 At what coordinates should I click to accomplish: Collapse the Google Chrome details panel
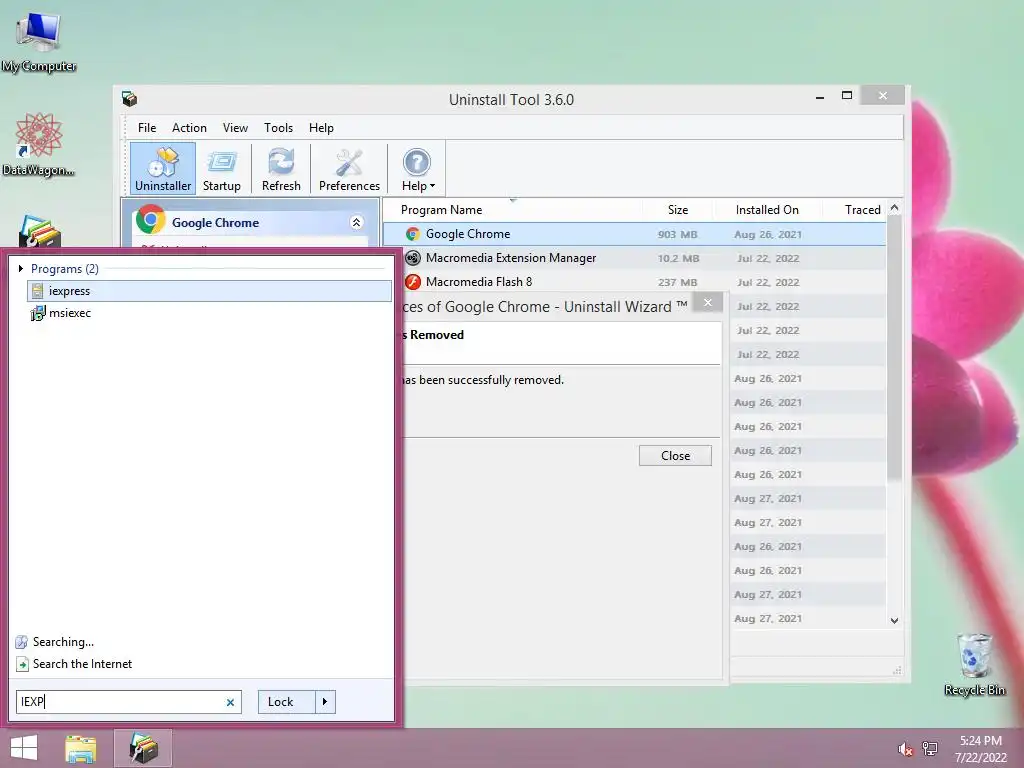(357, 223)
